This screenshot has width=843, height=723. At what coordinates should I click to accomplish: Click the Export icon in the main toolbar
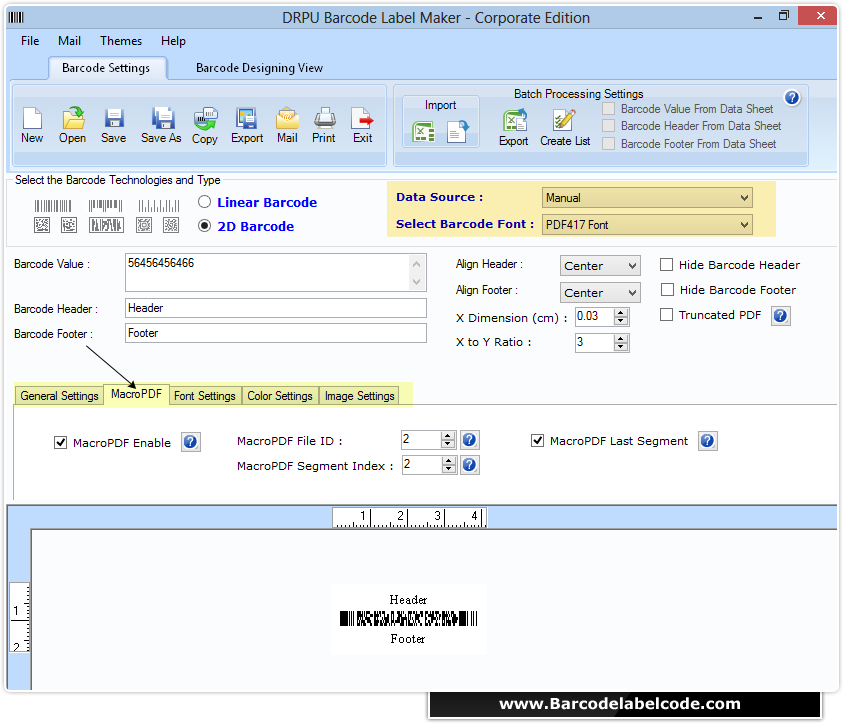247,125
